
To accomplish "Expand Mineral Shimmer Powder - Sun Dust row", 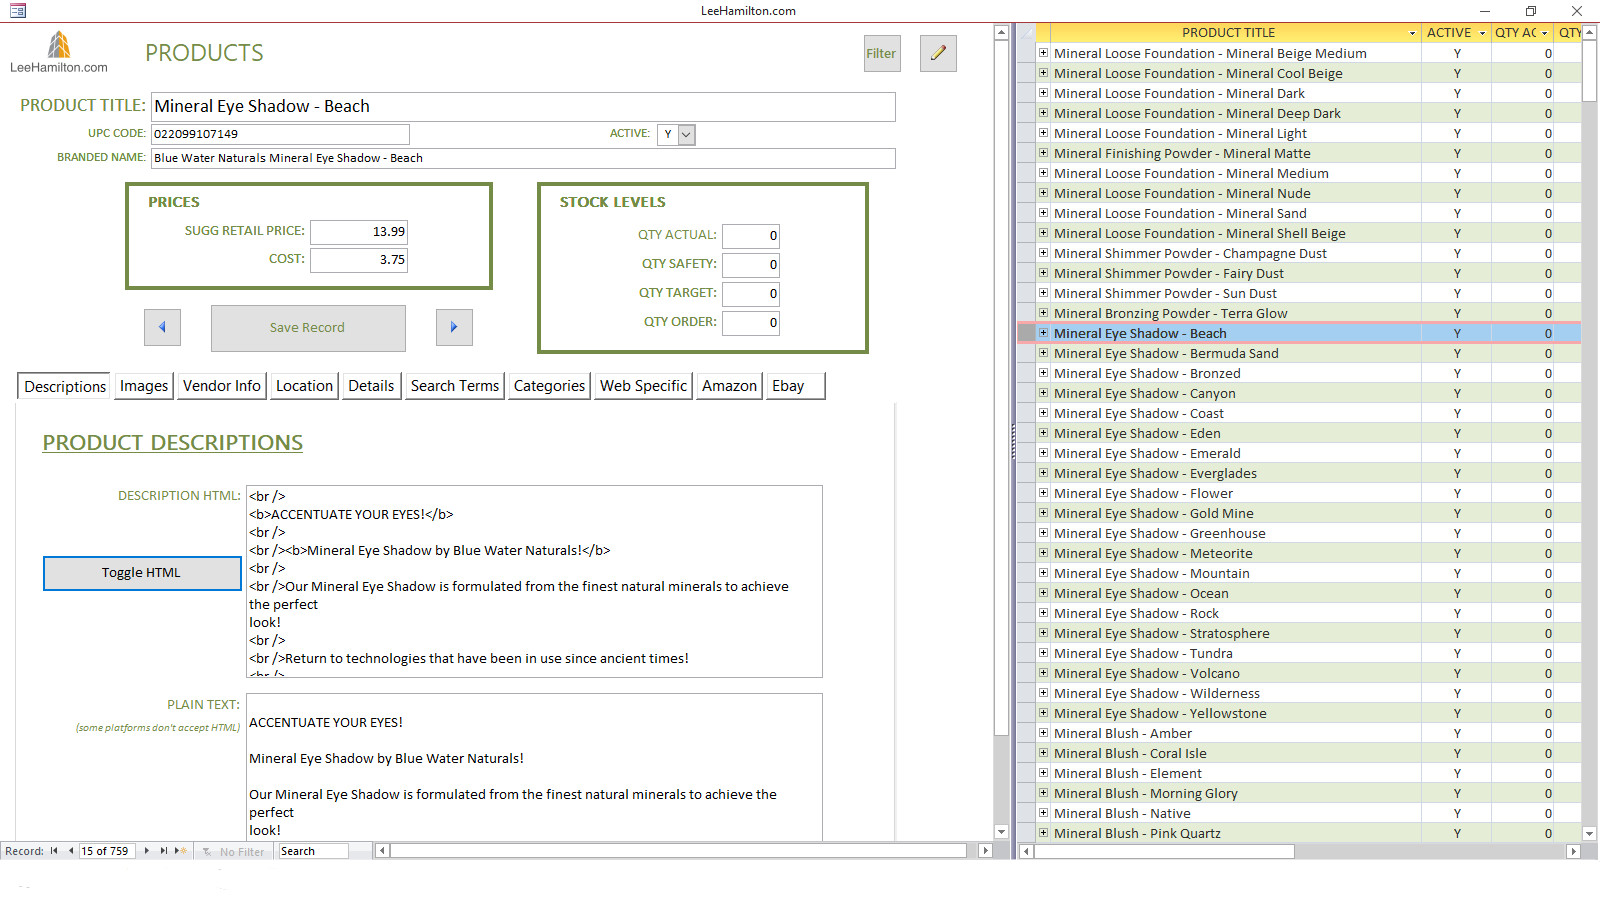I will (x=1043, y=293).
